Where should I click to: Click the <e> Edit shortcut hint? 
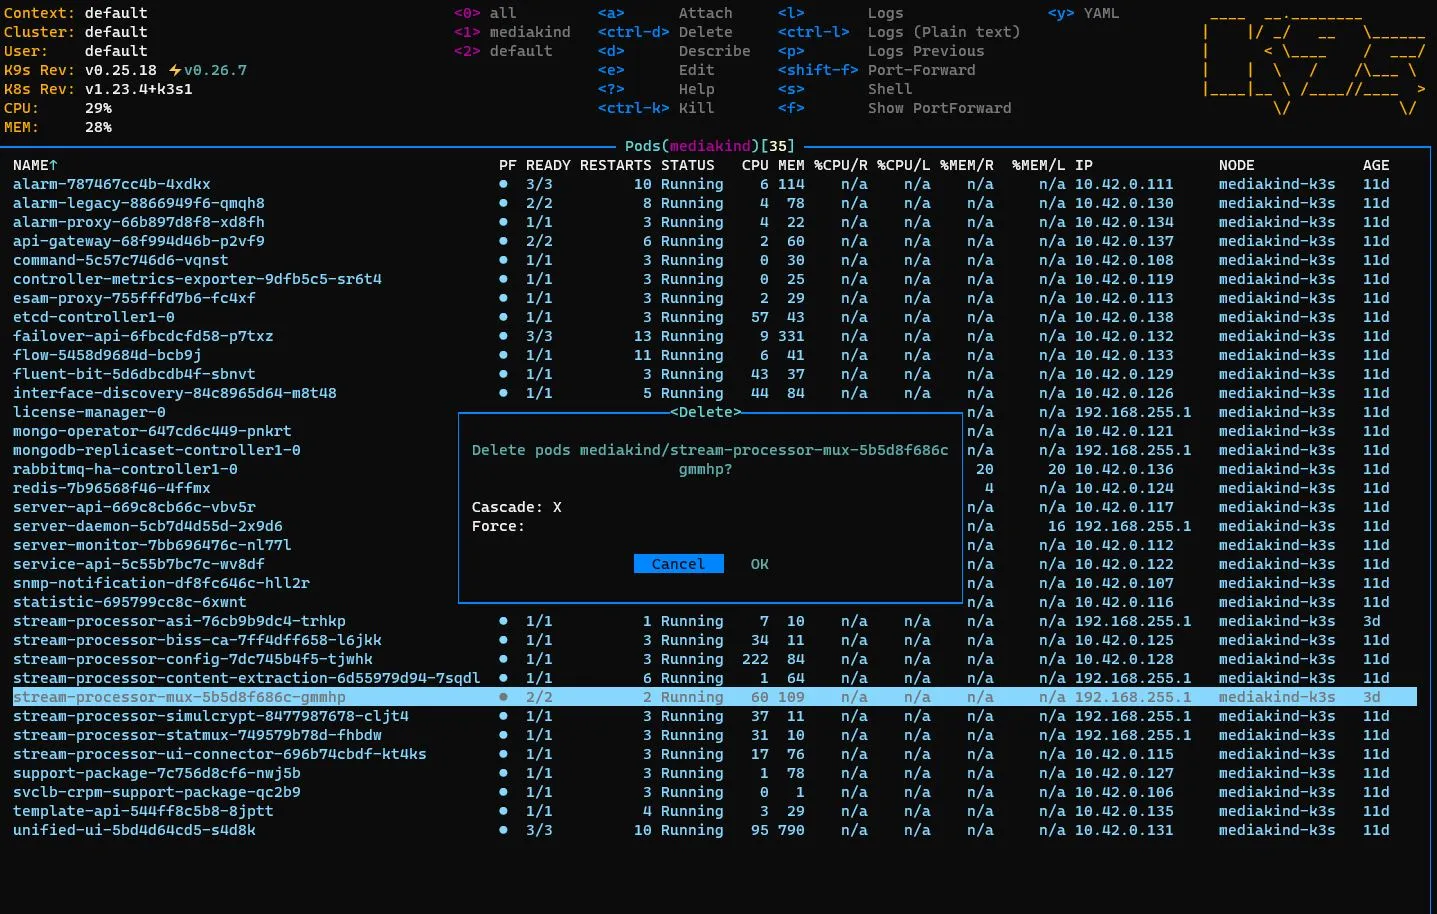(656, 70)
